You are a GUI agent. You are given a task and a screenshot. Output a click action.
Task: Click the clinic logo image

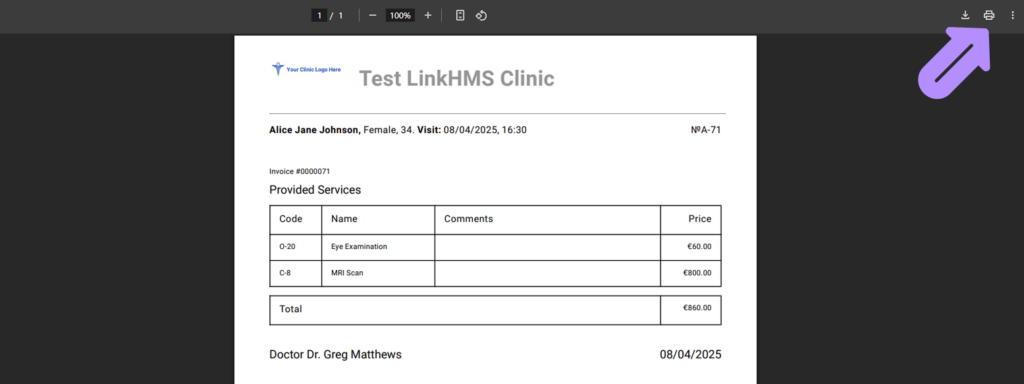click(306, 69)
